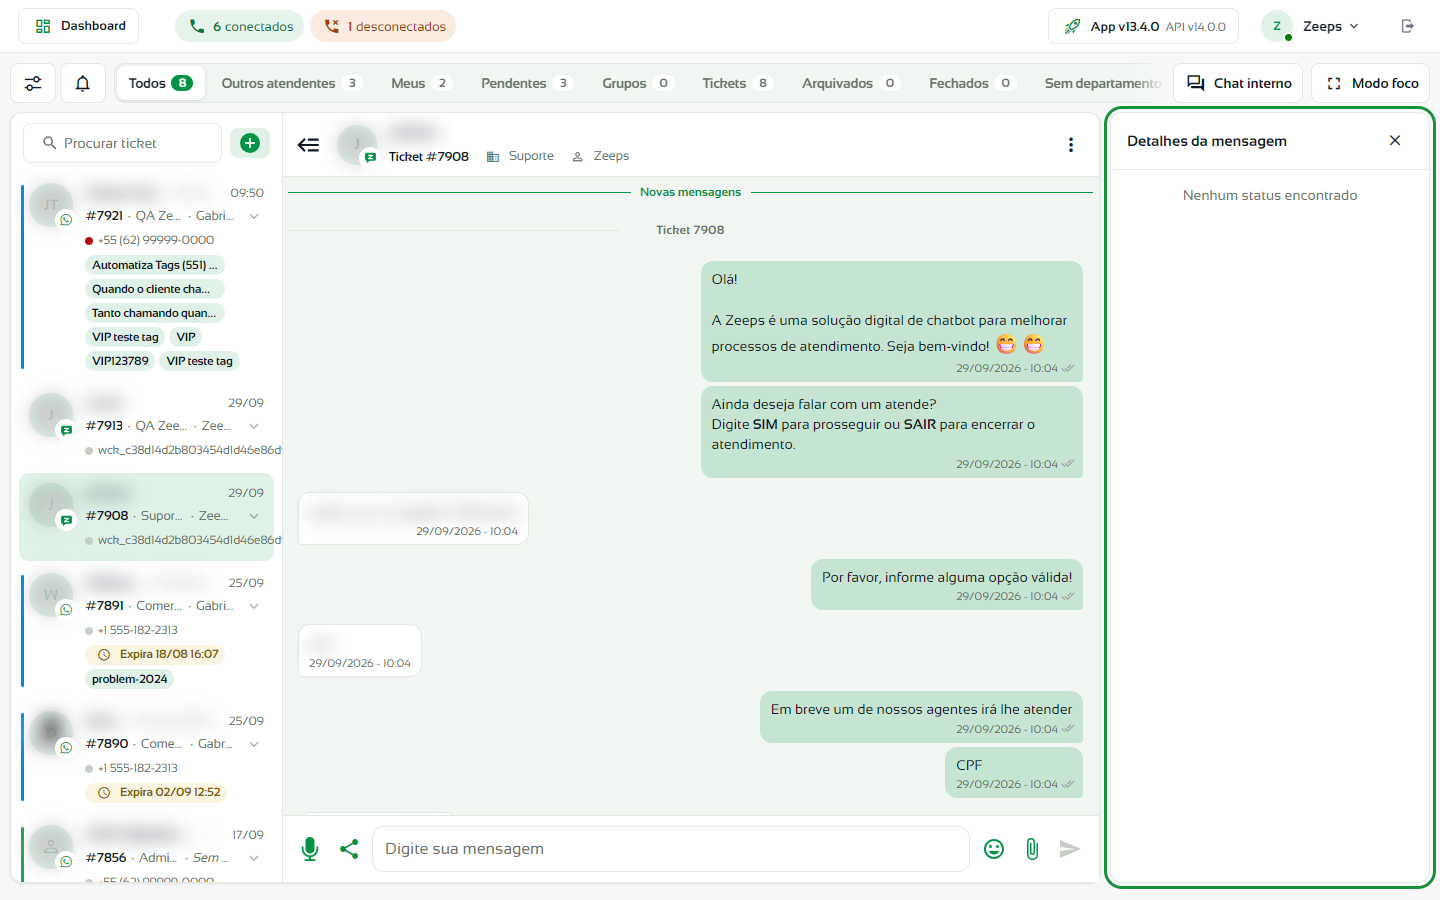
Task: Expand ticket #7908 chevron
Action: point(254,516)
